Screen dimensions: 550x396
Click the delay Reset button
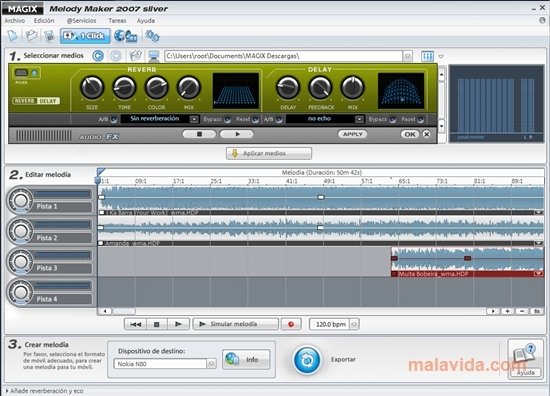pyautogui.click(x=421, y=120)
